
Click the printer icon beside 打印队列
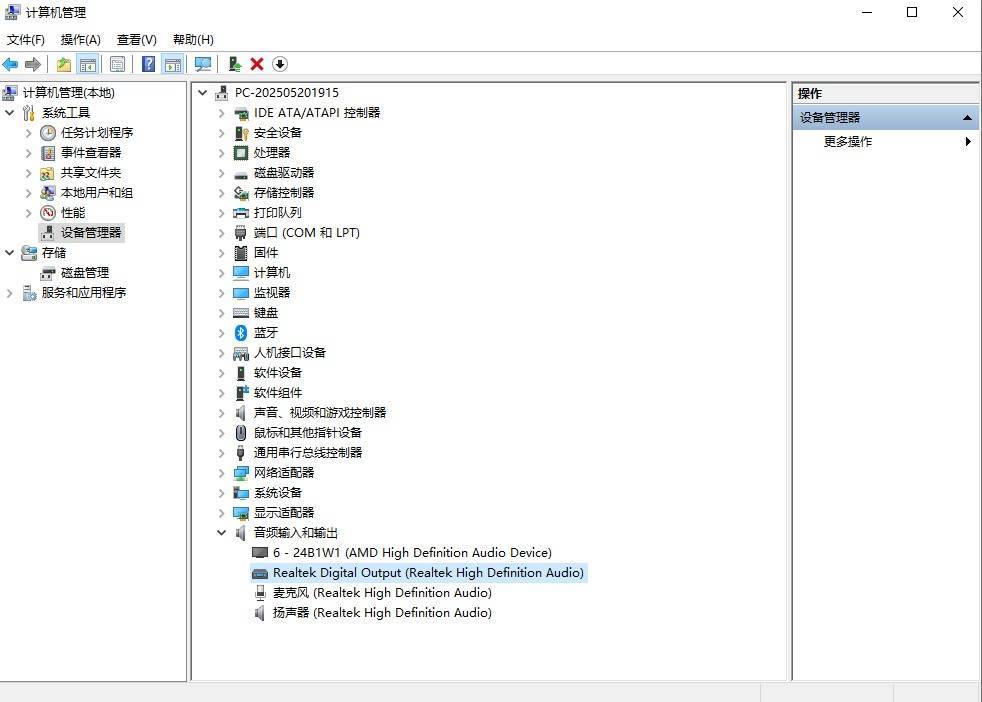tap(241, 212)
